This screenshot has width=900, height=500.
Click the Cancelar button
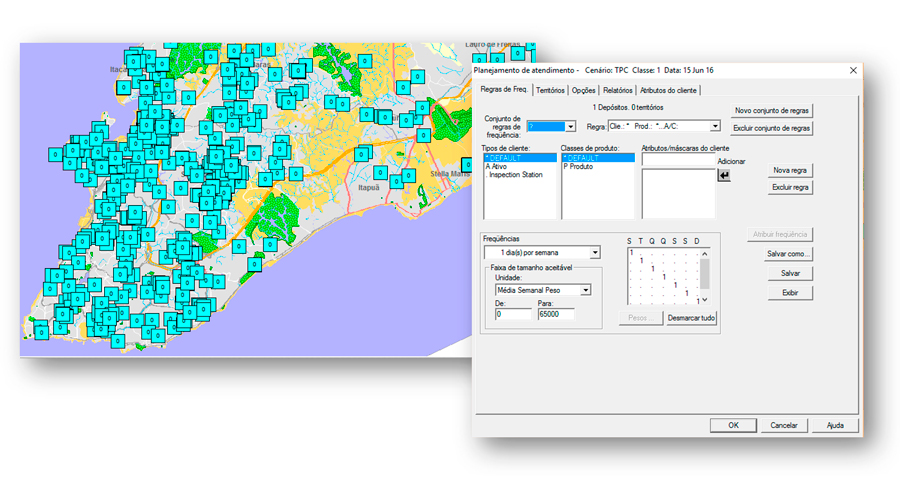(x=784, y=425)
